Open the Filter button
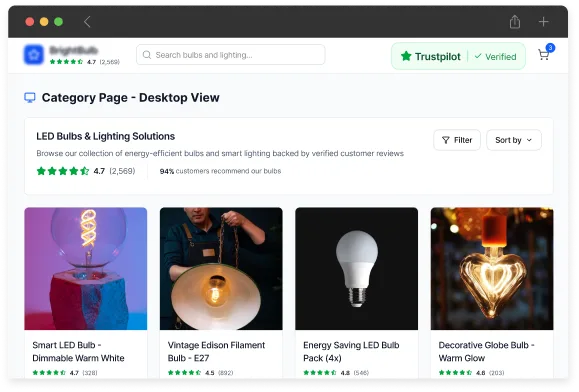 457,140
